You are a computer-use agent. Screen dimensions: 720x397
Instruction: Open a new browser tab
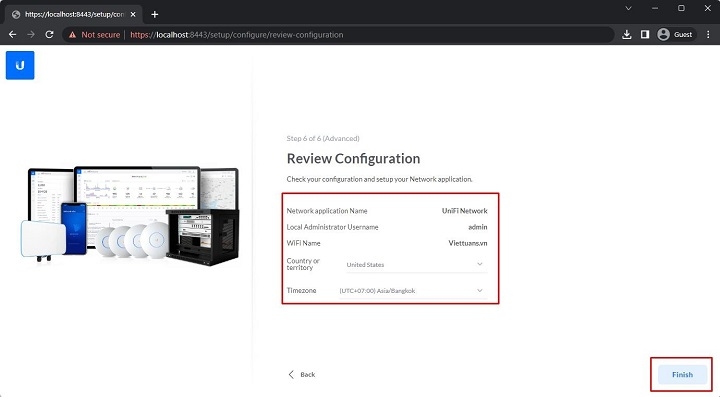point(154,14)
